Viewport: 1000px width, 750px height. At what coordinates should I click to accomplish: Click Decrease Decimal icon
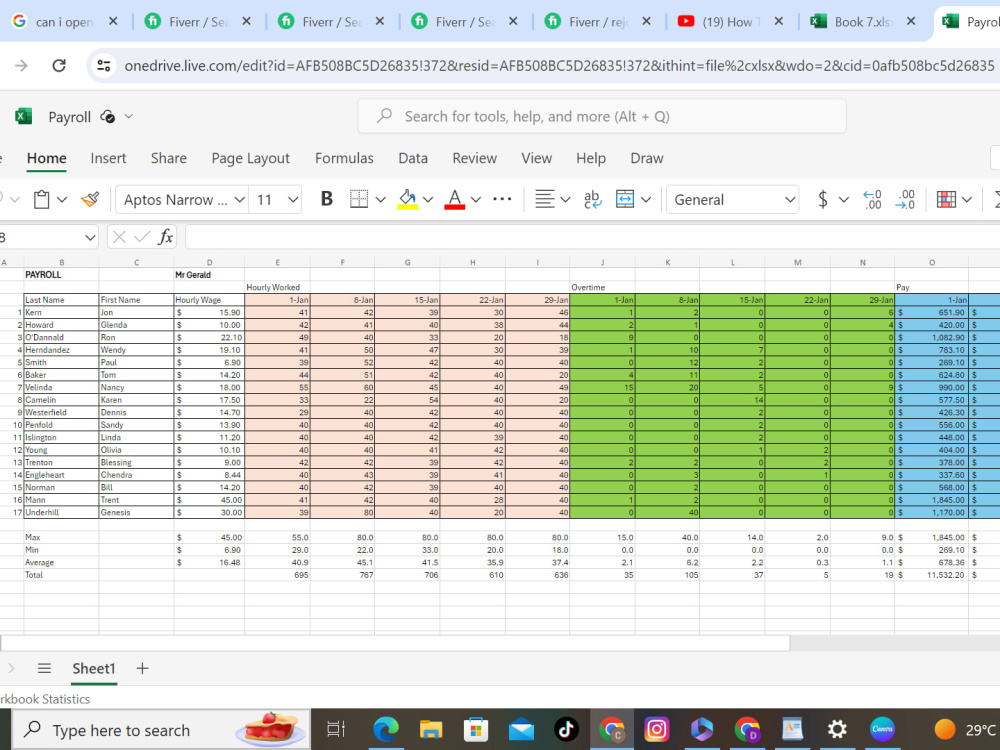(872, 200)
